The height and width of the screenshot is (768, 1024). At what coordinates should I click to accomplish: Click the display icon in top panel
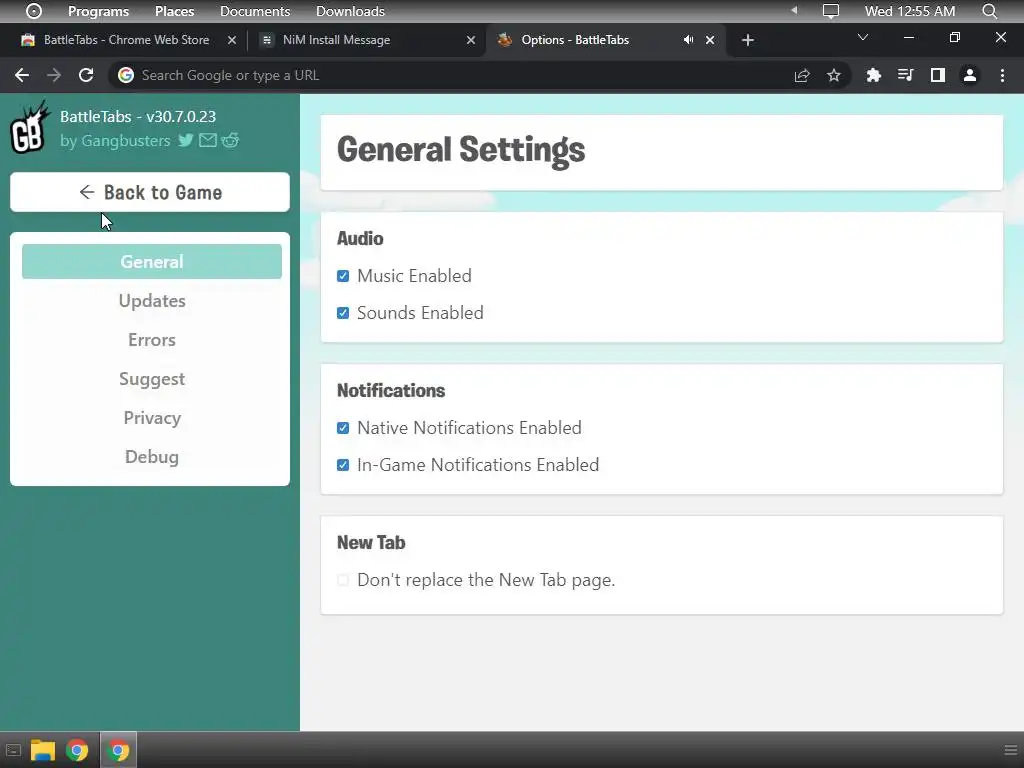831,11
